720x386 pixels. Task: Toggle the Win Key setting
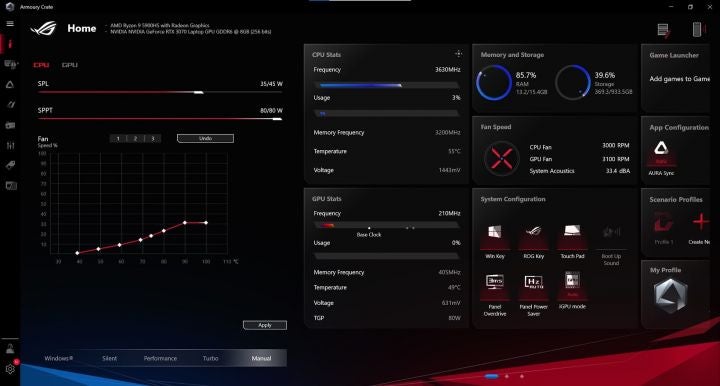(x=495, y=241)
